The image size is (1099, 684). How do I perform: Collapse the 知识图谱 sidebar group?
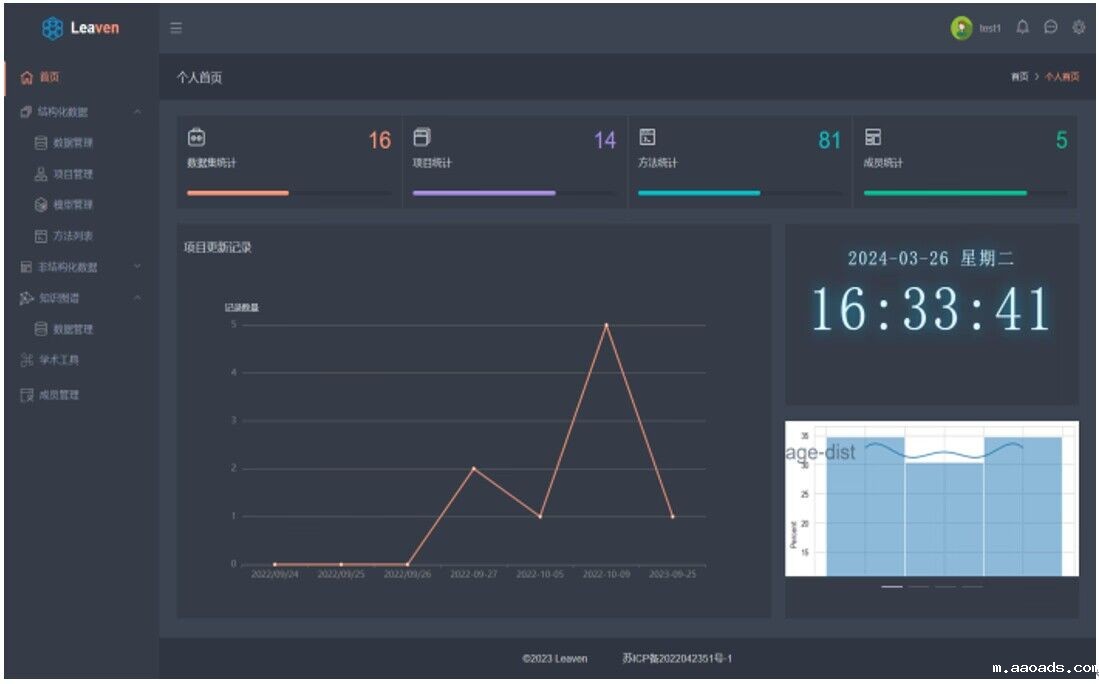pyautogui.click(x=137, y=298)
